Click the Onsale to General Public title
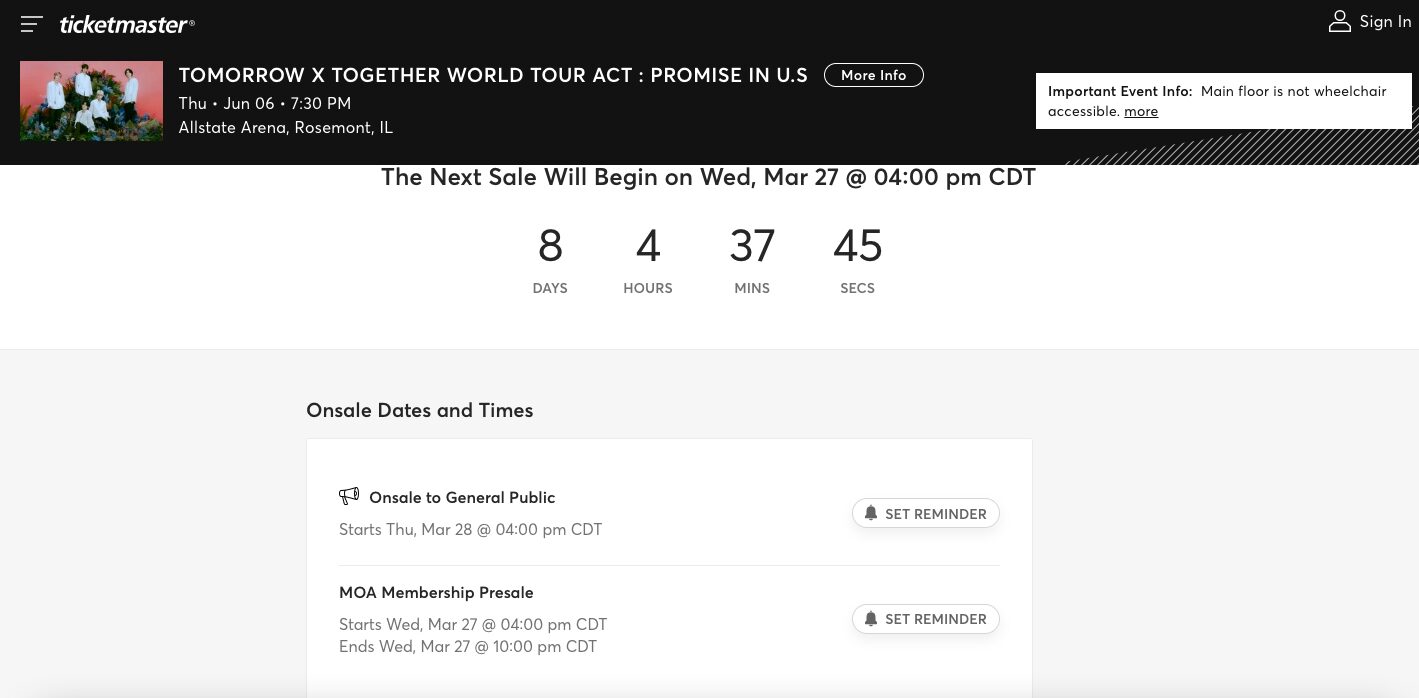This screenshot has width=1419, height=698. pyautogui.click(x=462, y=497)
